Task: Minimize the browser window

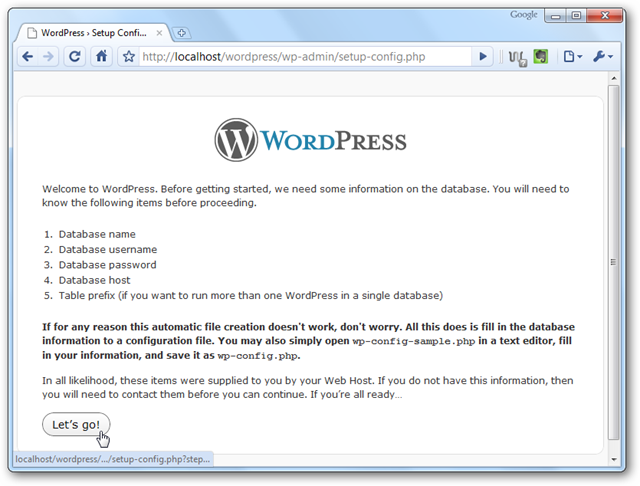Action: [556, 16]
